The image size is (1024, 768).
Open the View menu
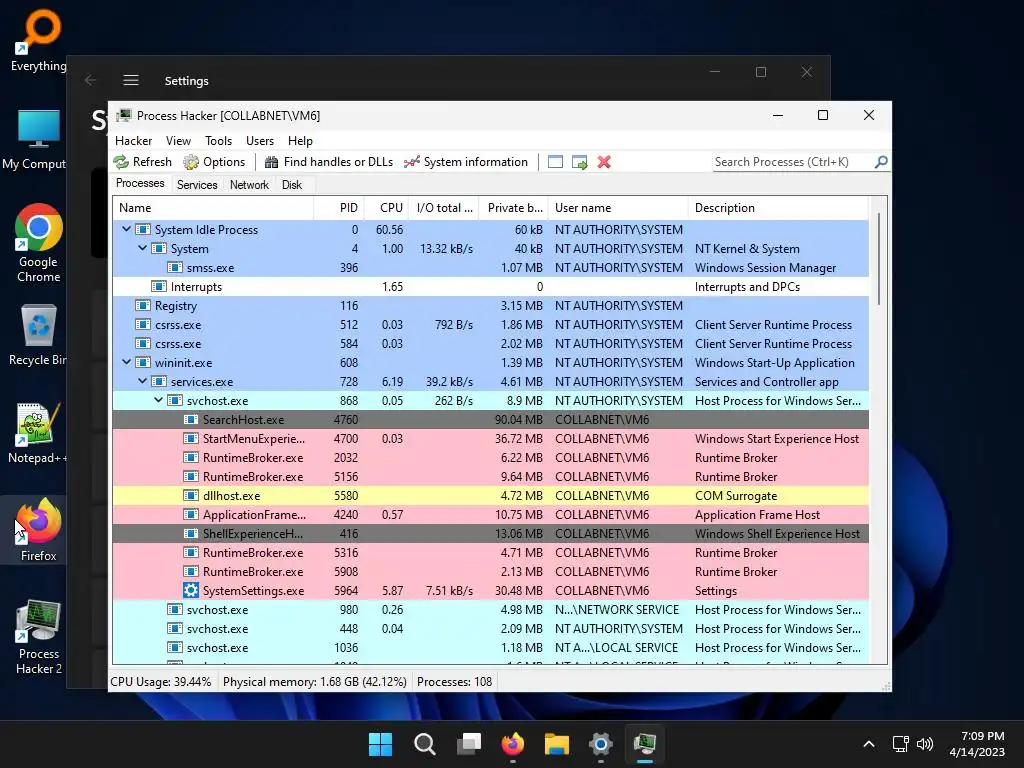178,141
